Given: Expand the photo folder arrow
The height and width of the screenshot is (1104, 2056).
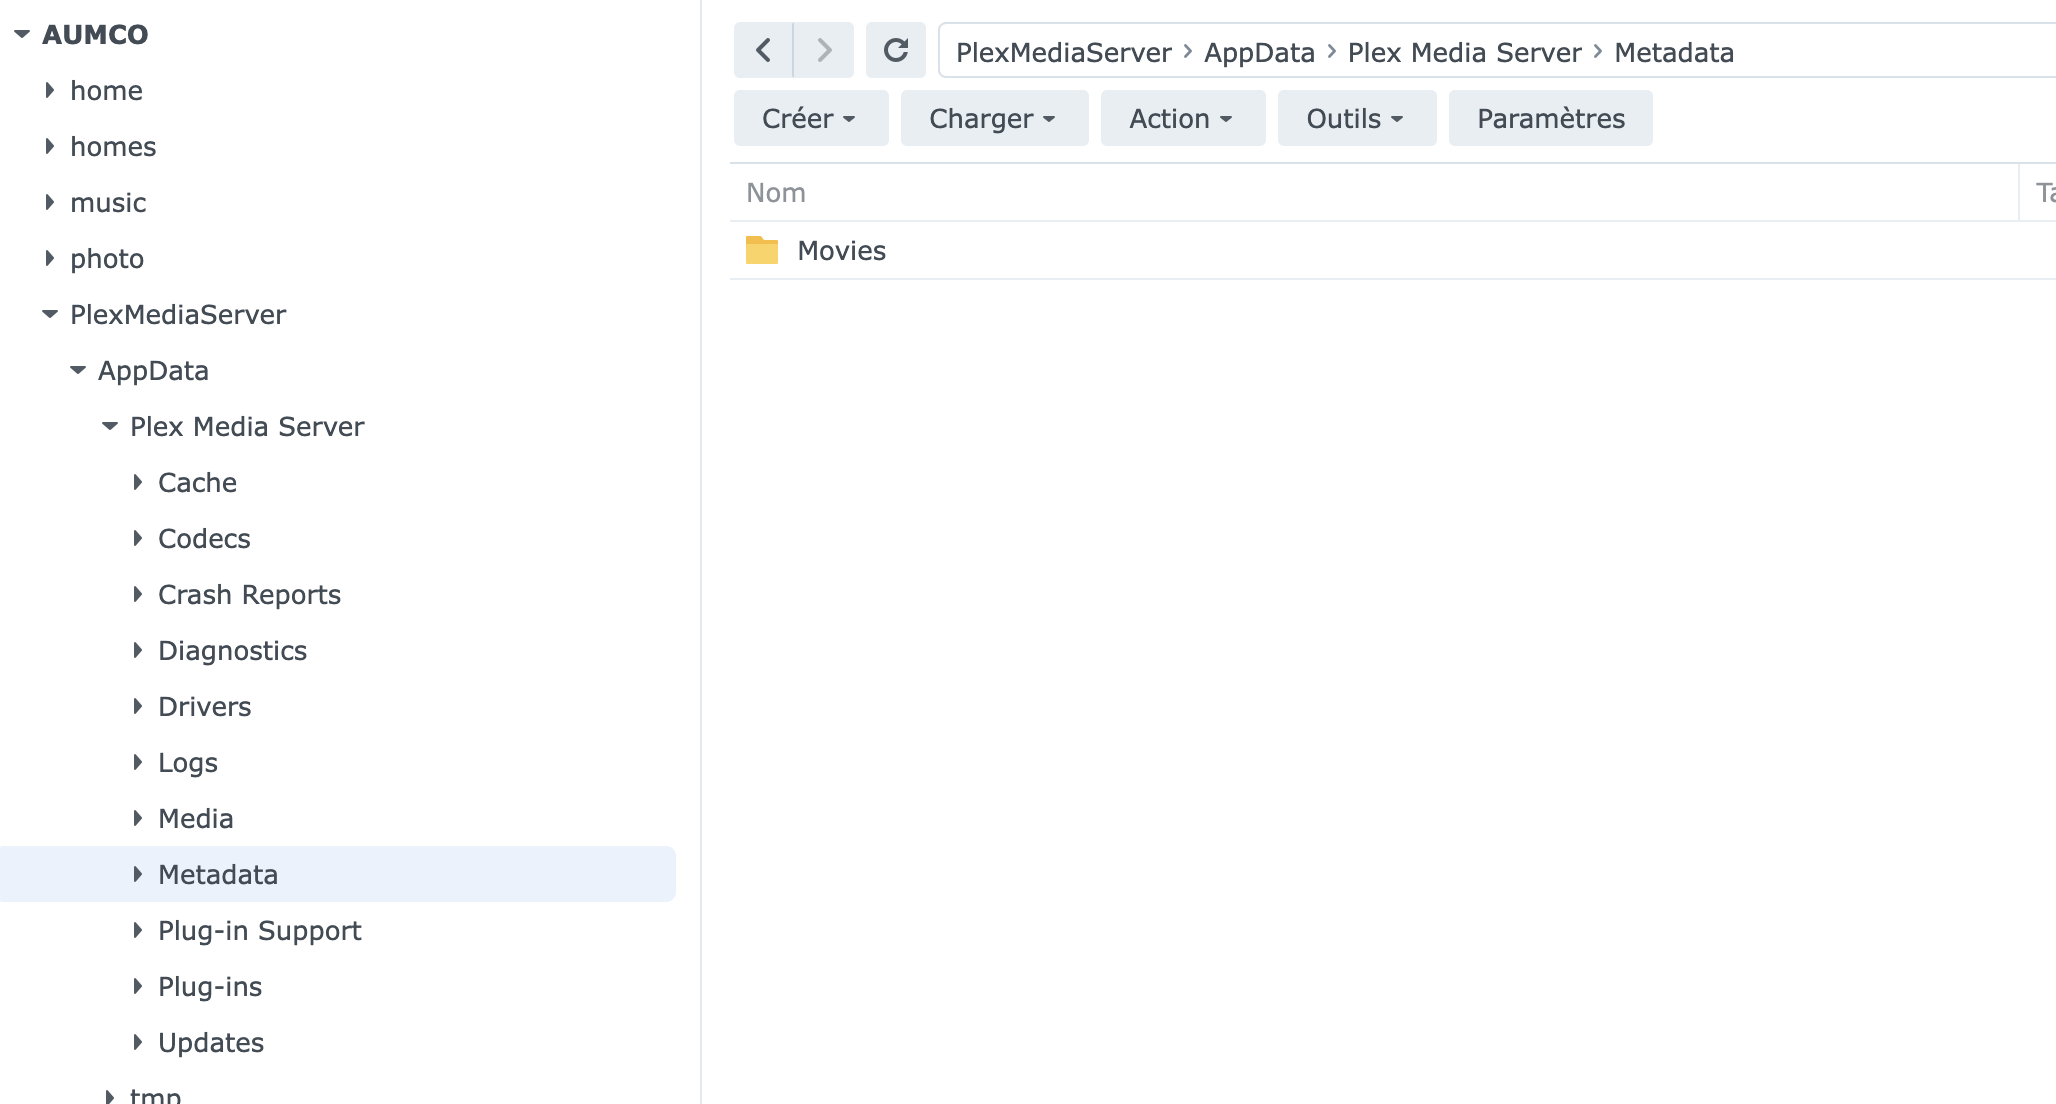Looking at the screenshot, I should (x=50, y=258).
